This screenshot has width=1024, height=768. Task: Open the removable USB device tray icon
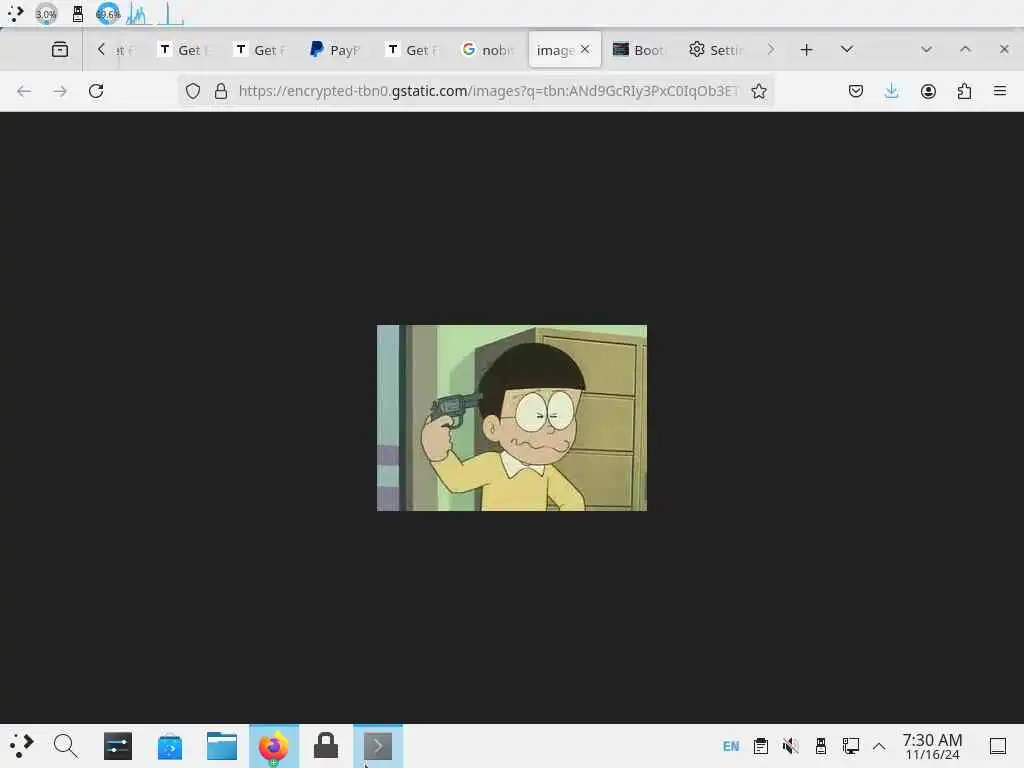pos(821,746)
